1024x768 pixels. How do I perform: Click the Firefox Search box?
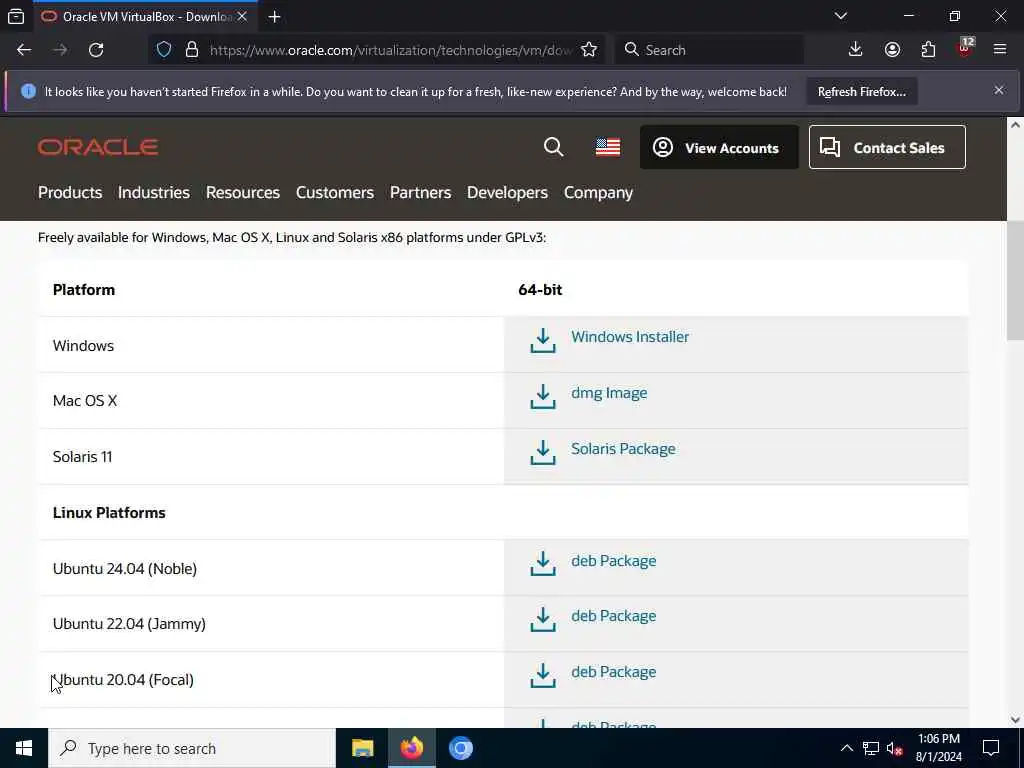pos(709,50)
